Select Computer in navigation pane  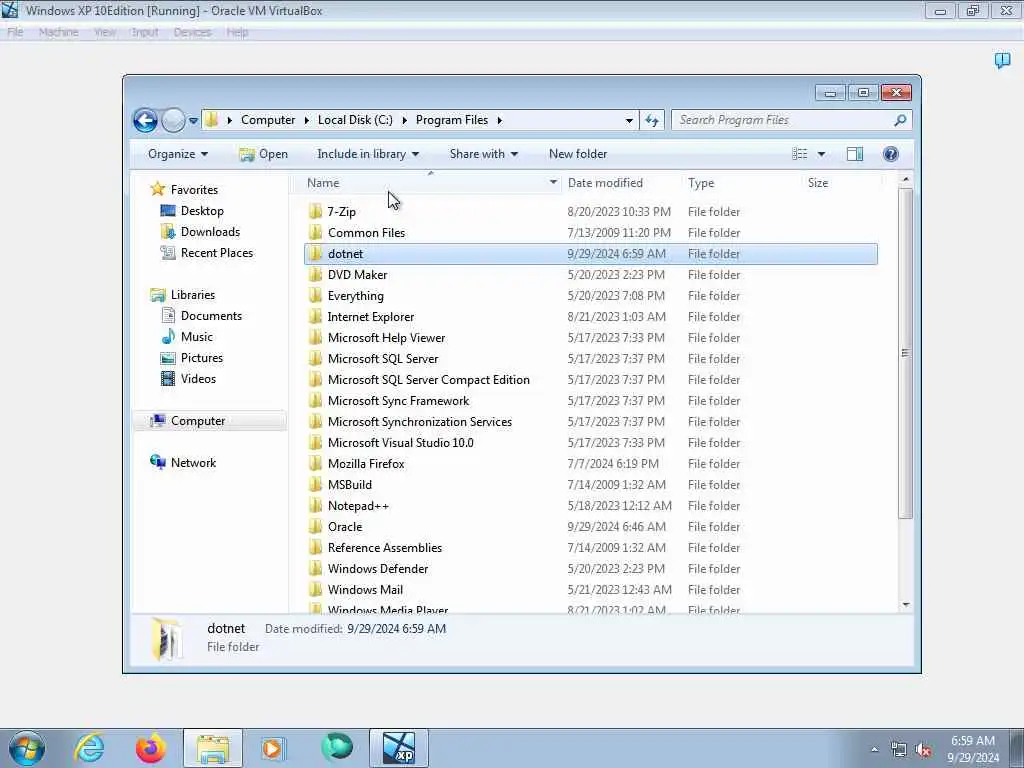click(x=198, y=421)
